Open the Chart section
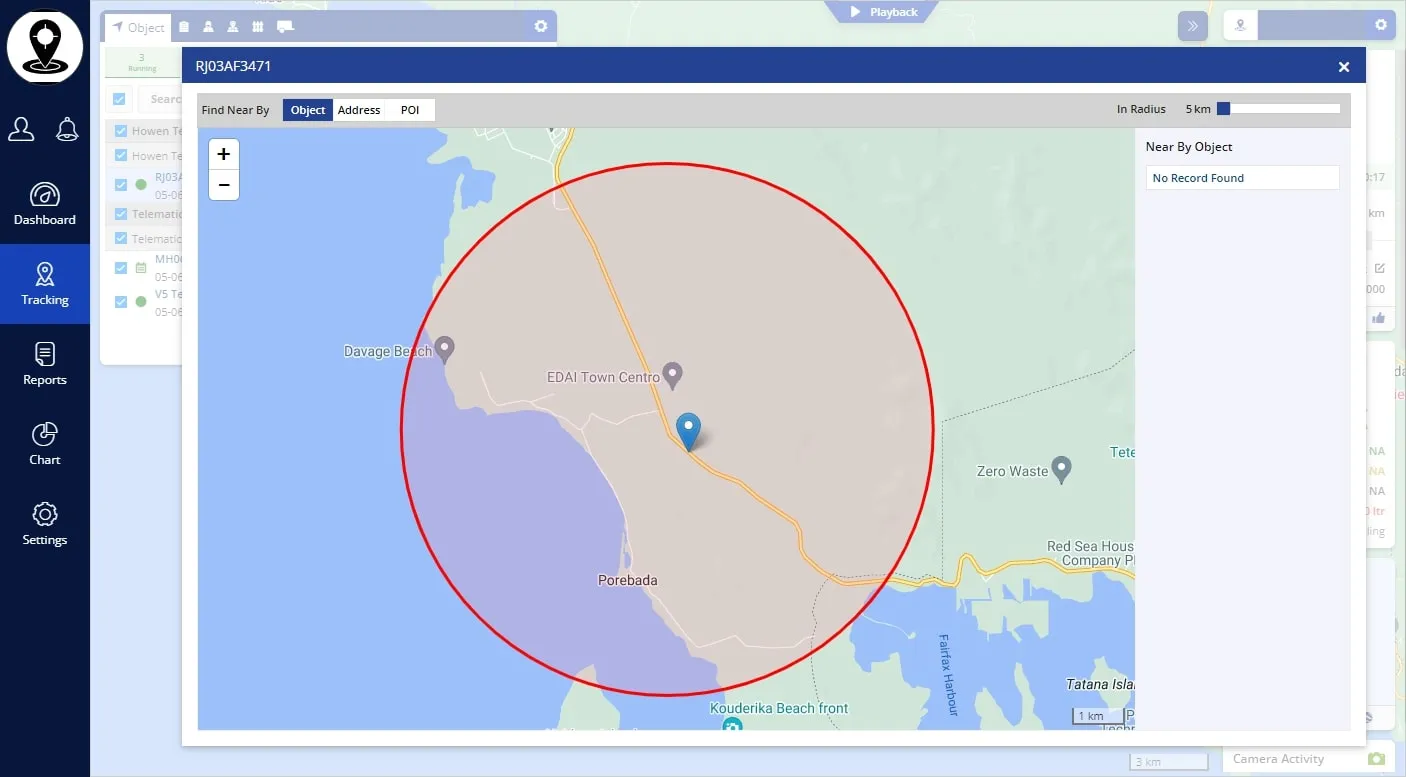This screenshot has width=1406, height=777. 45,444
